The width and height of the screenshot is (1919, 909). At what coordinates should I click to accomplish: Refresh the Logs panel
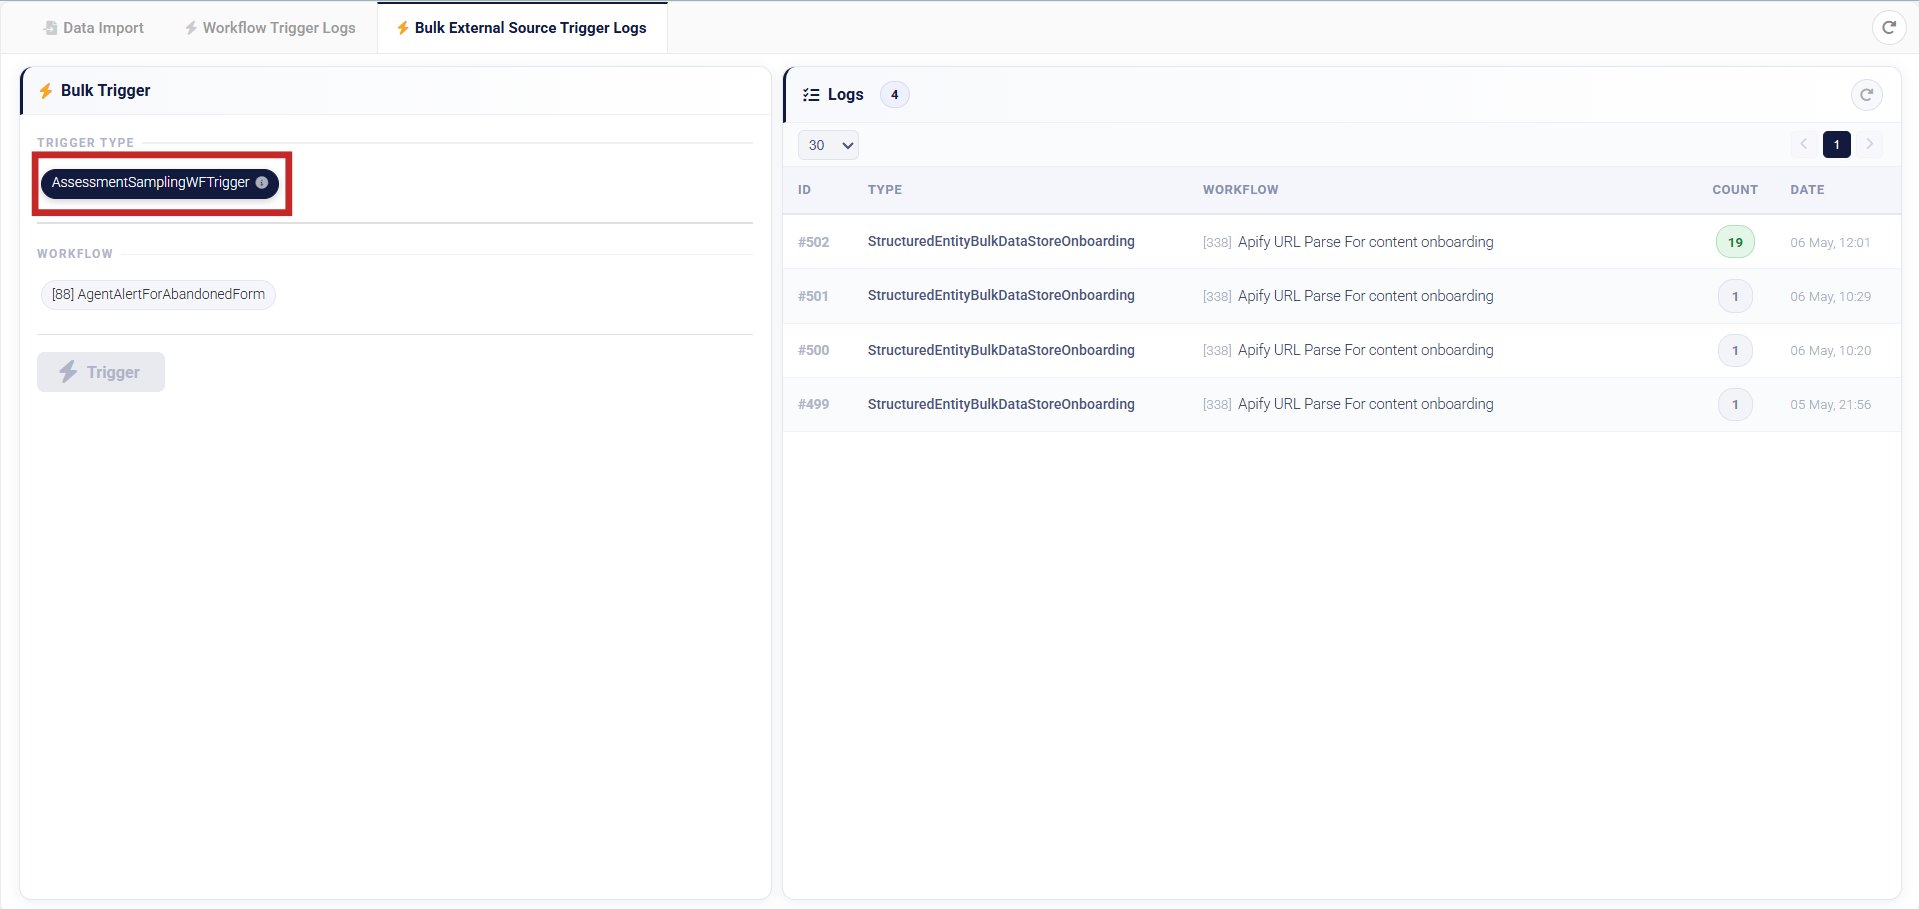[1866, 94]
